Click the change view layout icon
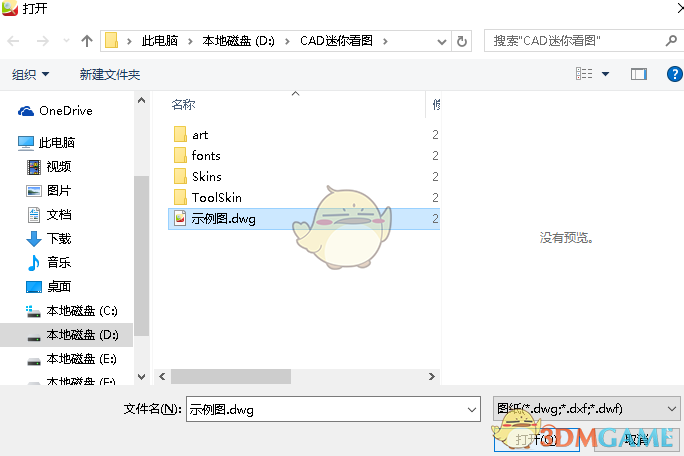This screenshot has height=456, width=684. (584, 74)
